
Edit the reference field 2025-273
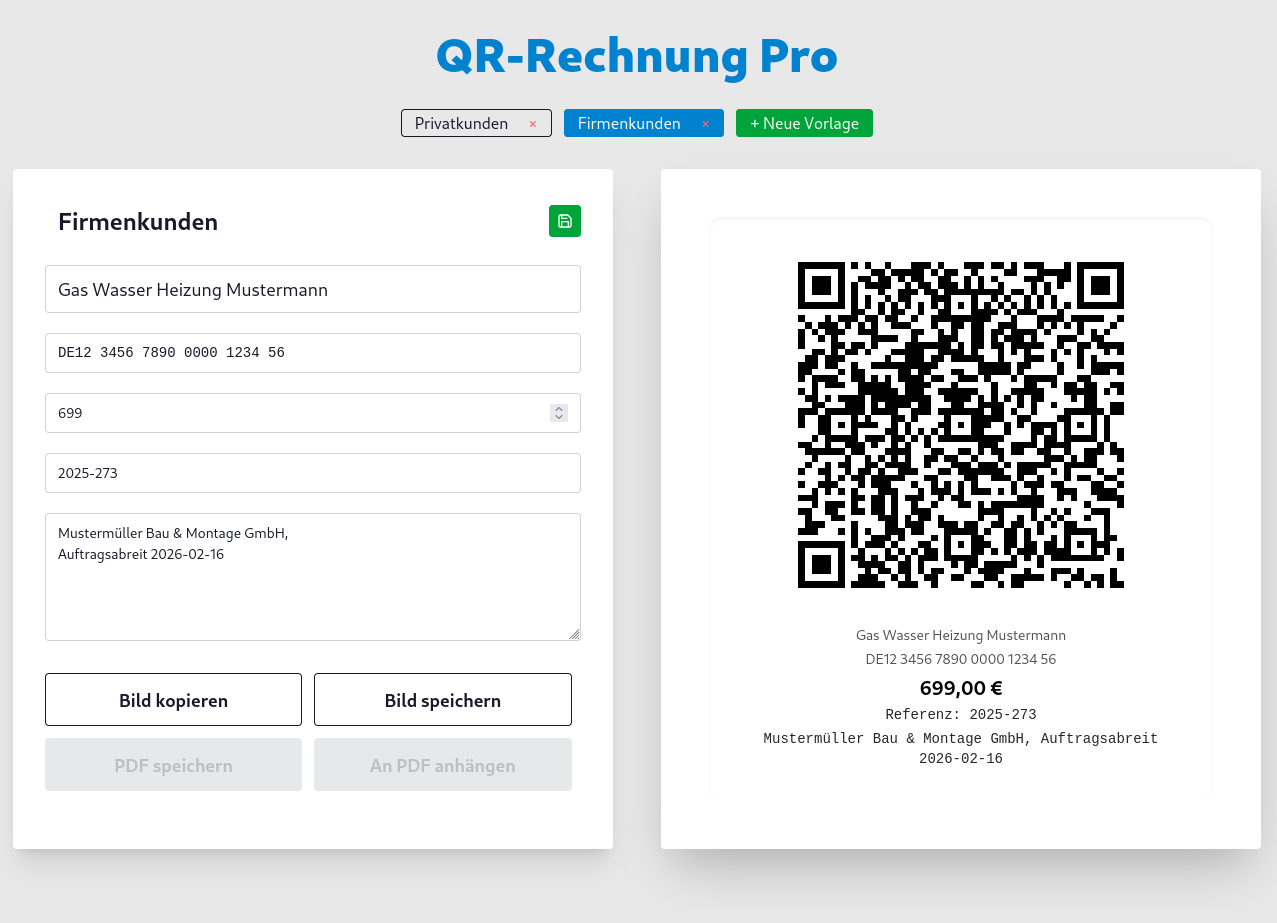pyautogui.click(x=312, y=473)
